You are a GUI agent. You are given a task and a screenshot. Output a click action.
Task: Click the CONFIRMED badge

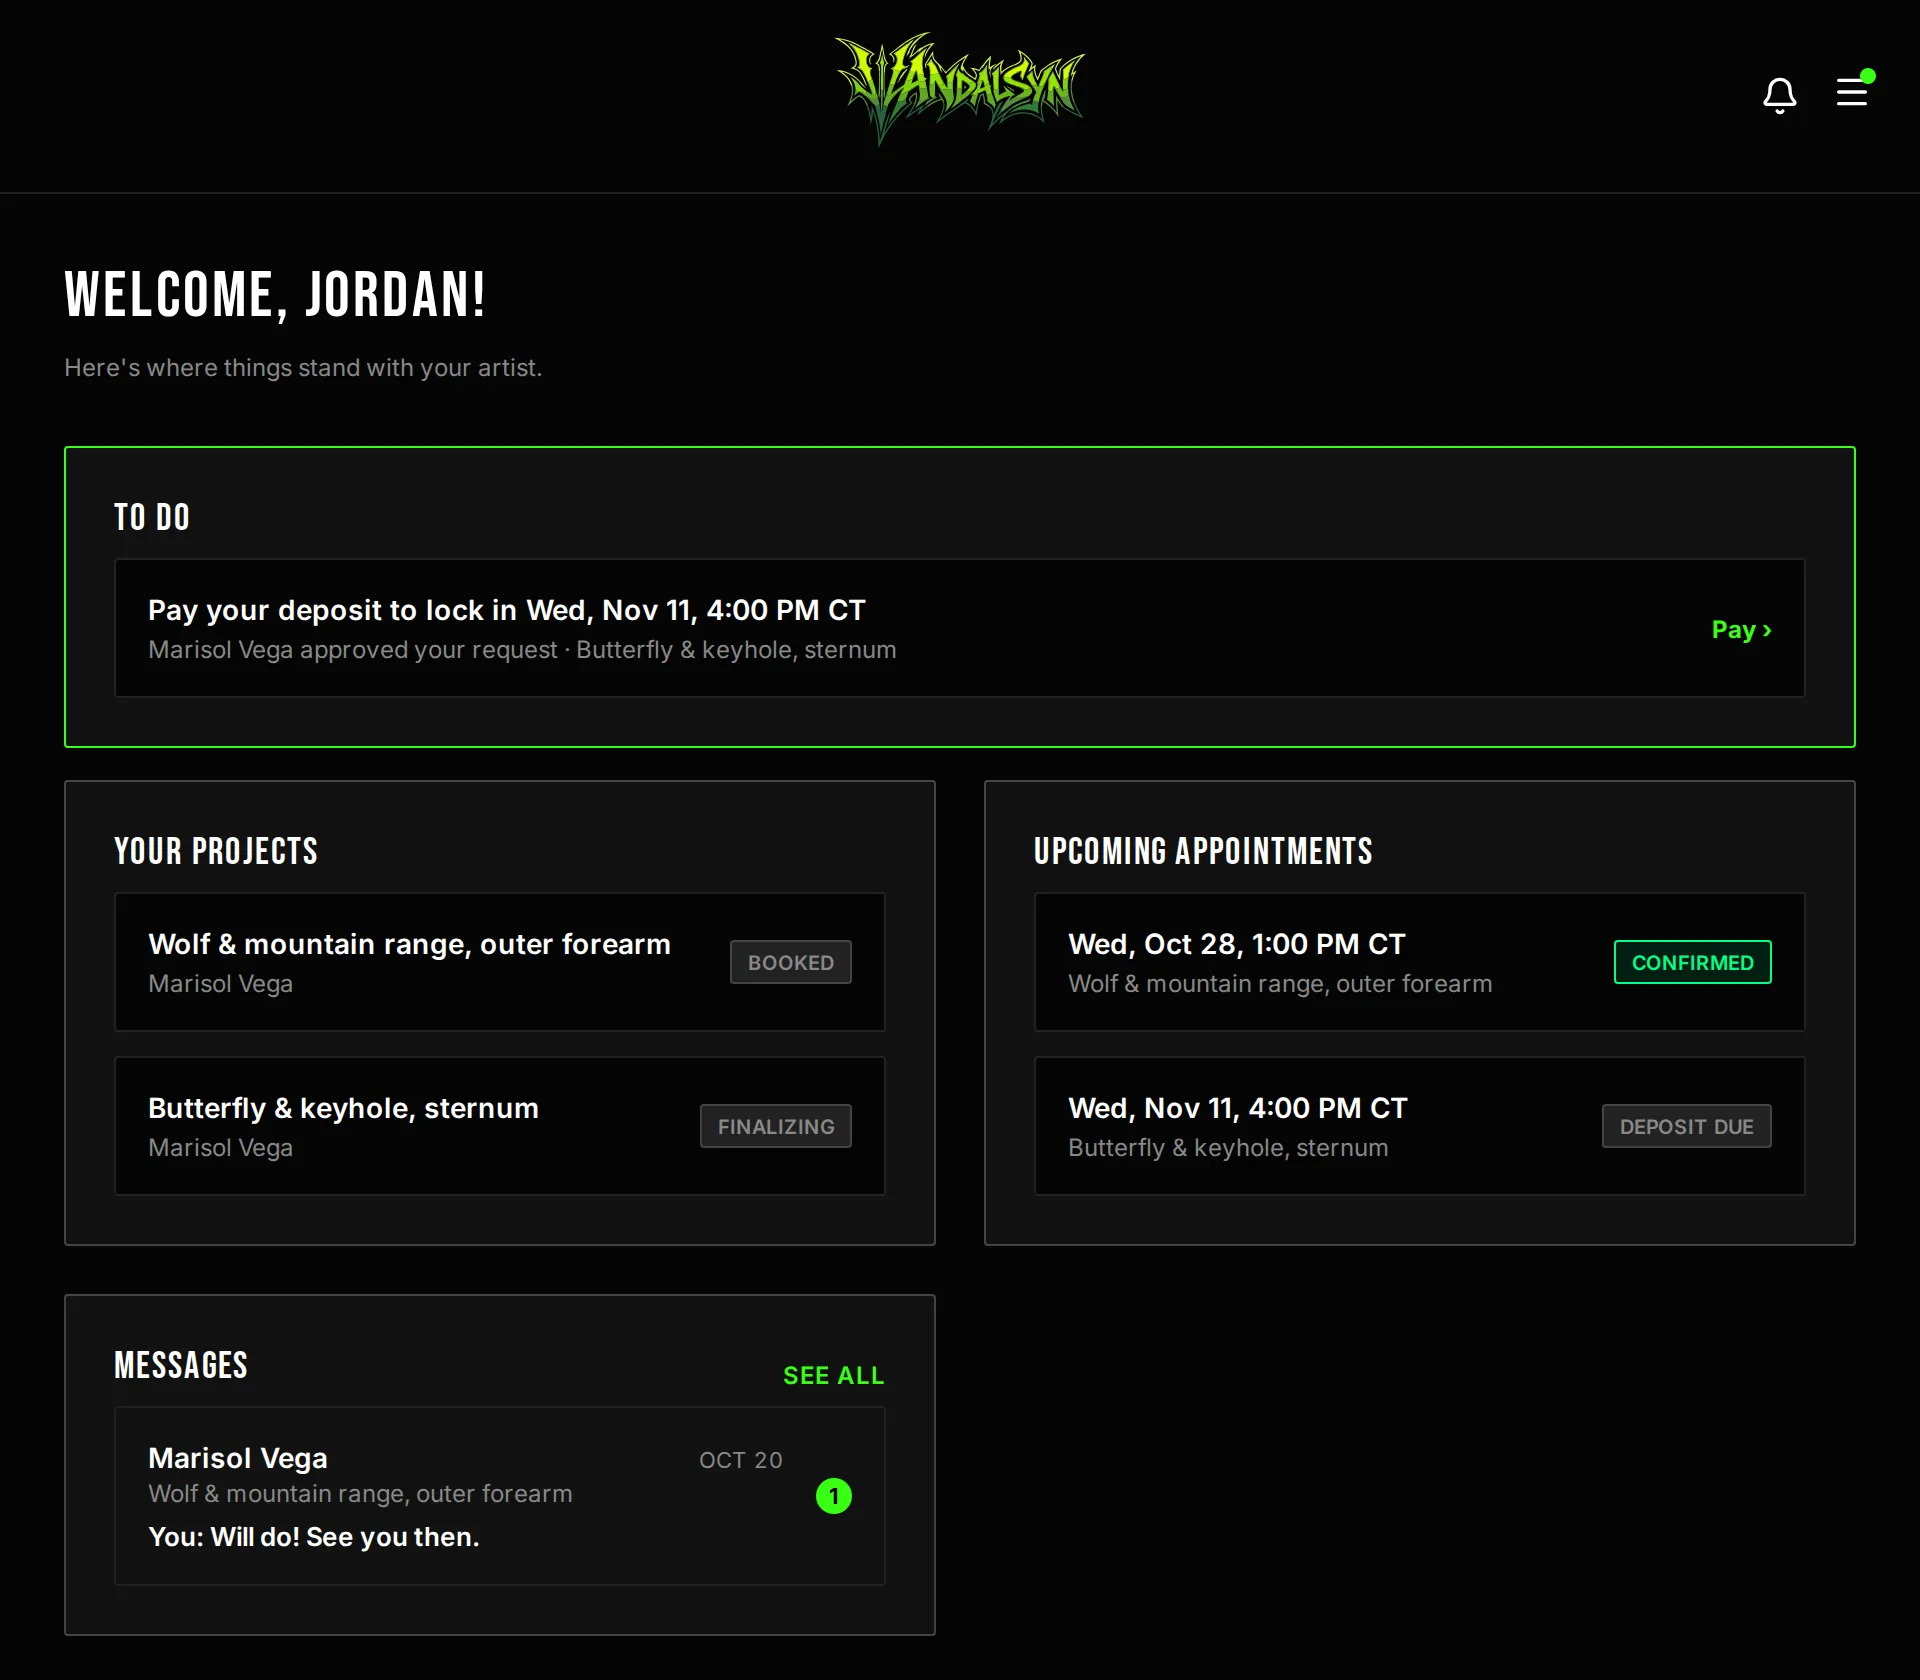(x=1693, y=962)
